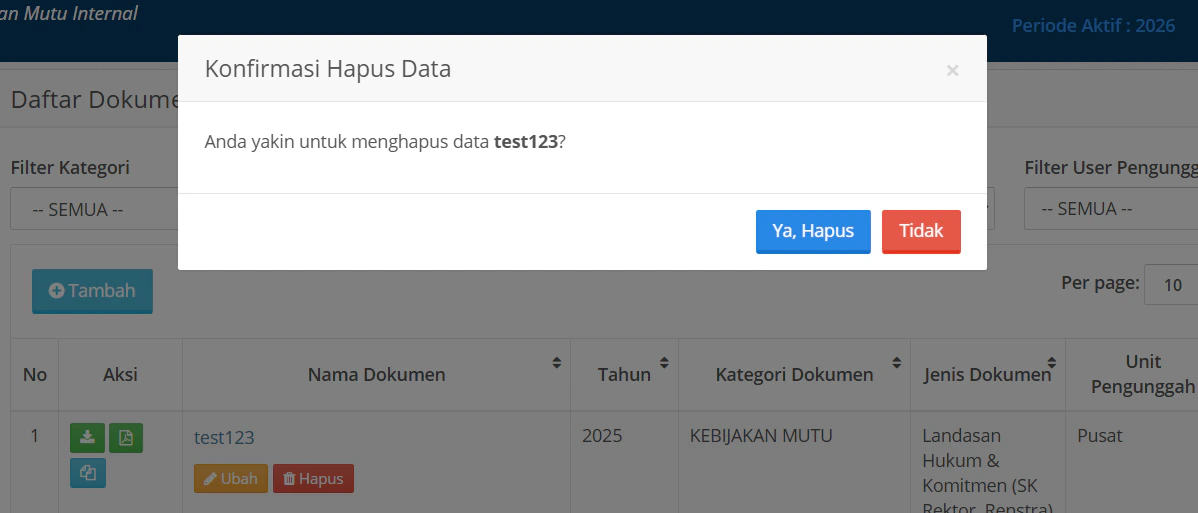
Task: Click the red Hapus button under test123
Action: coord(313,479)
